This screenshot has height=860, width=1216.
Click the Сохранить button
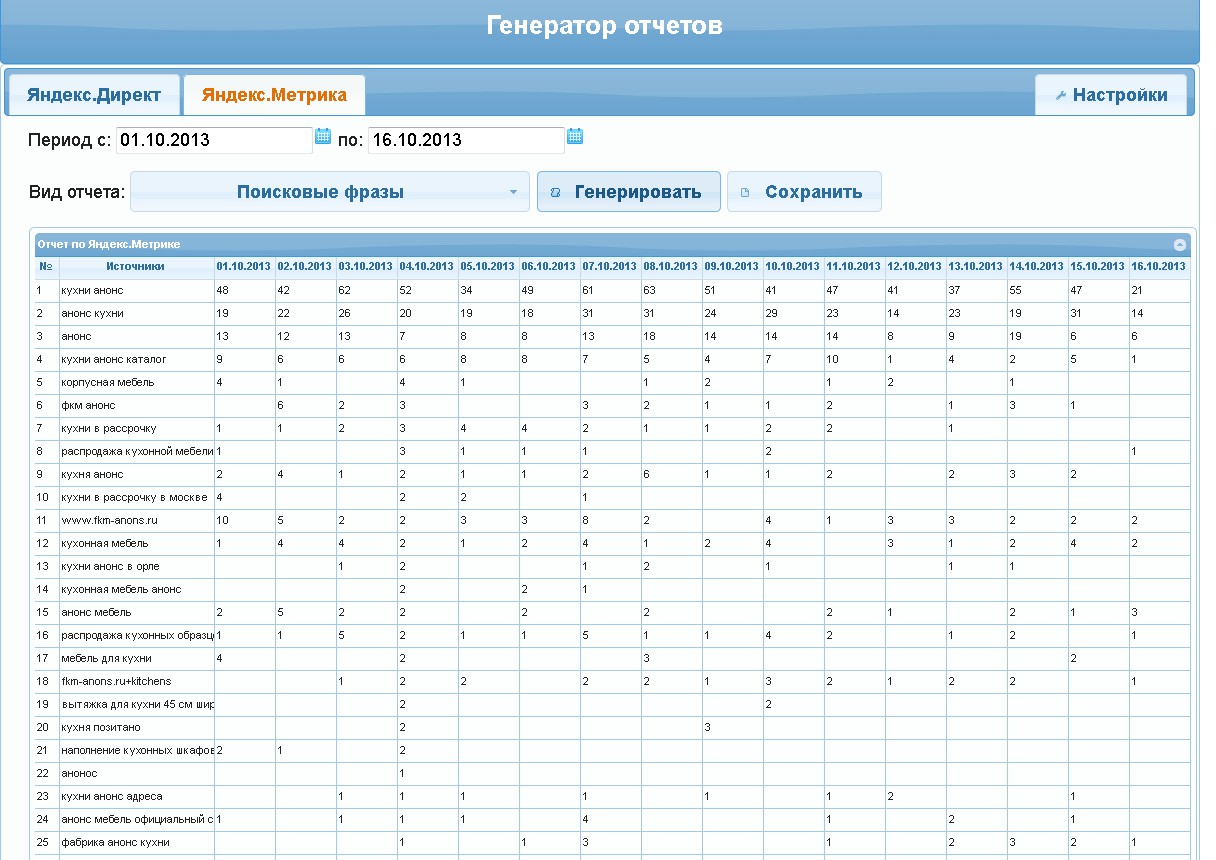point(804,192)
